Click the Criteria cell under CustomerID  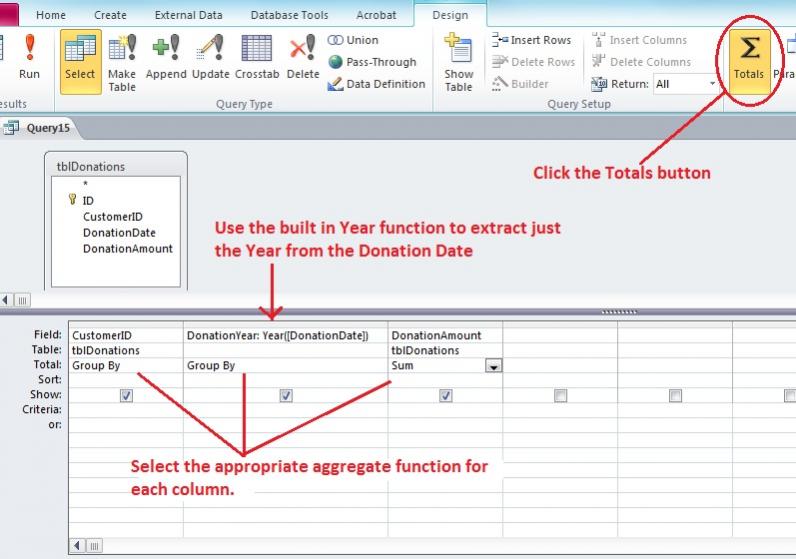[126, 409]
